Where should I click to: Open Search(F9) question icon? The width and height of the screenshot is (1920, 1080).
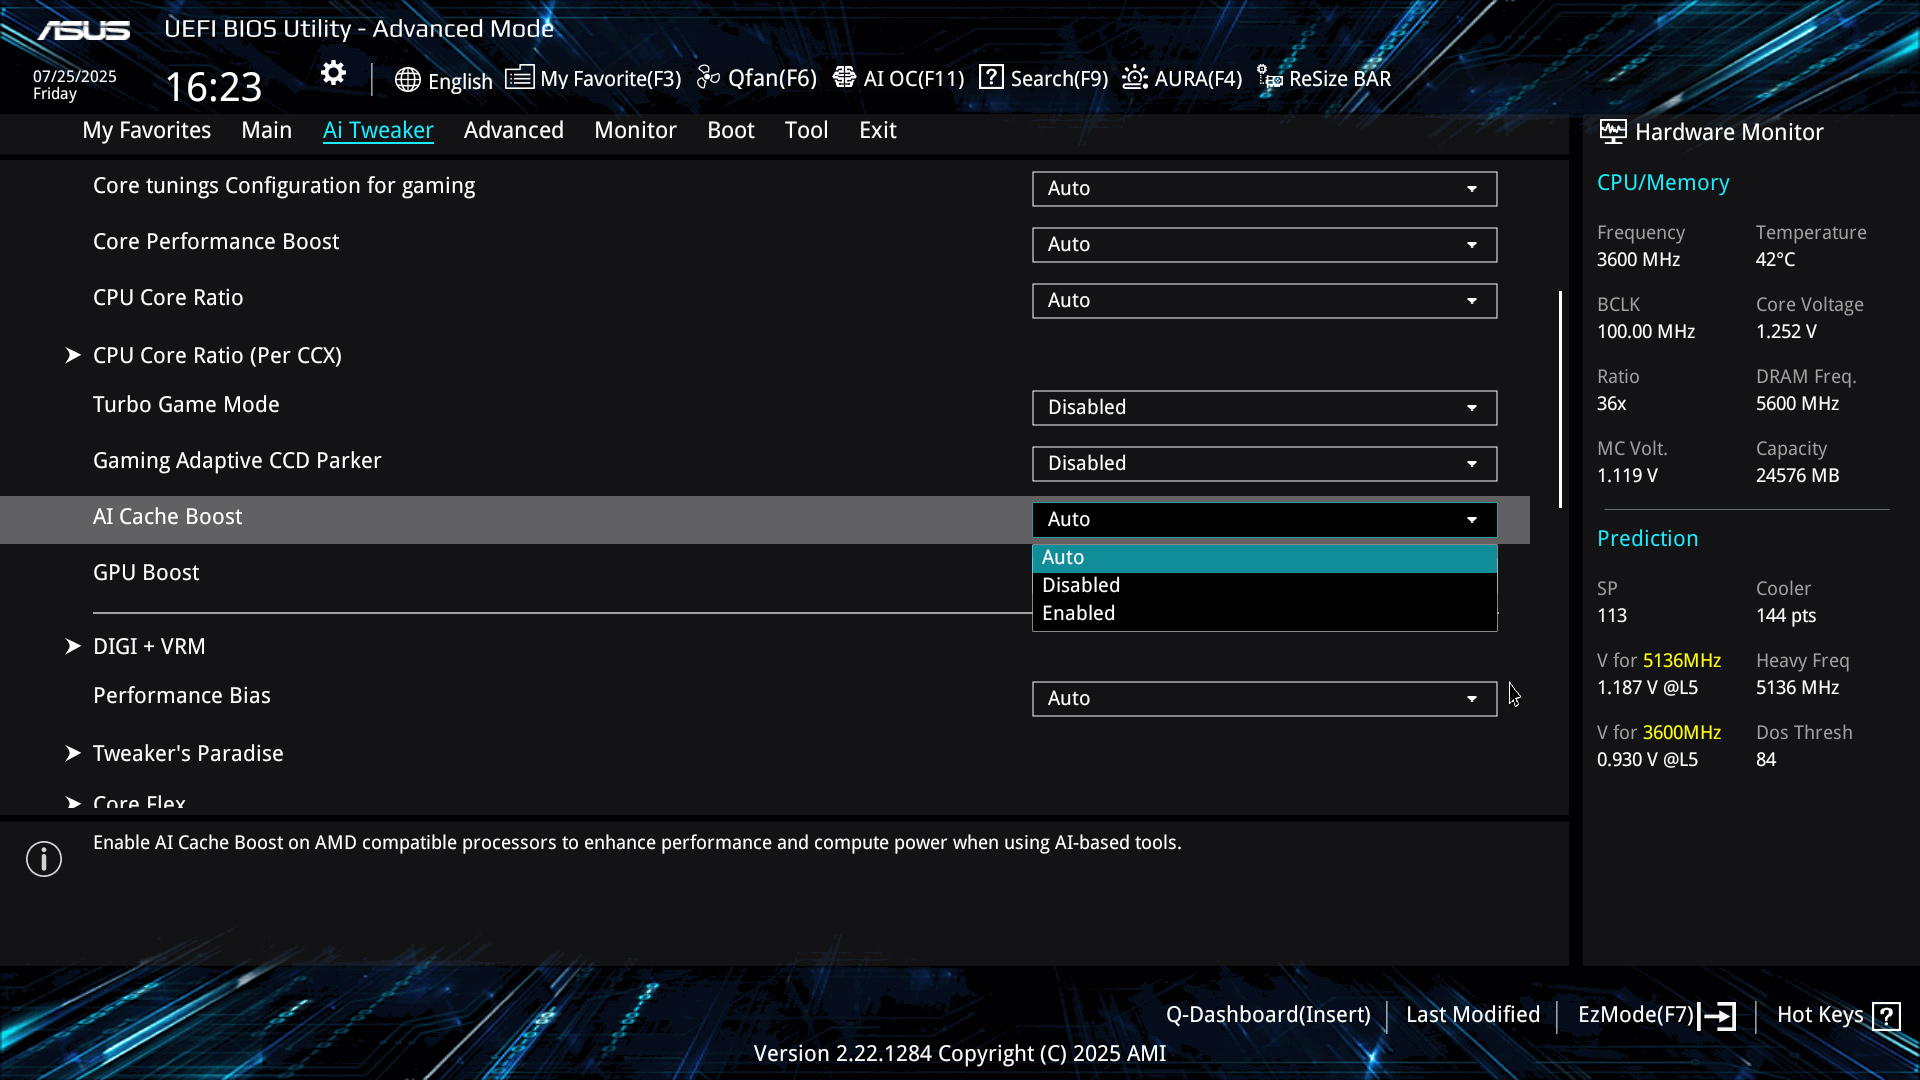pos(991,77)
